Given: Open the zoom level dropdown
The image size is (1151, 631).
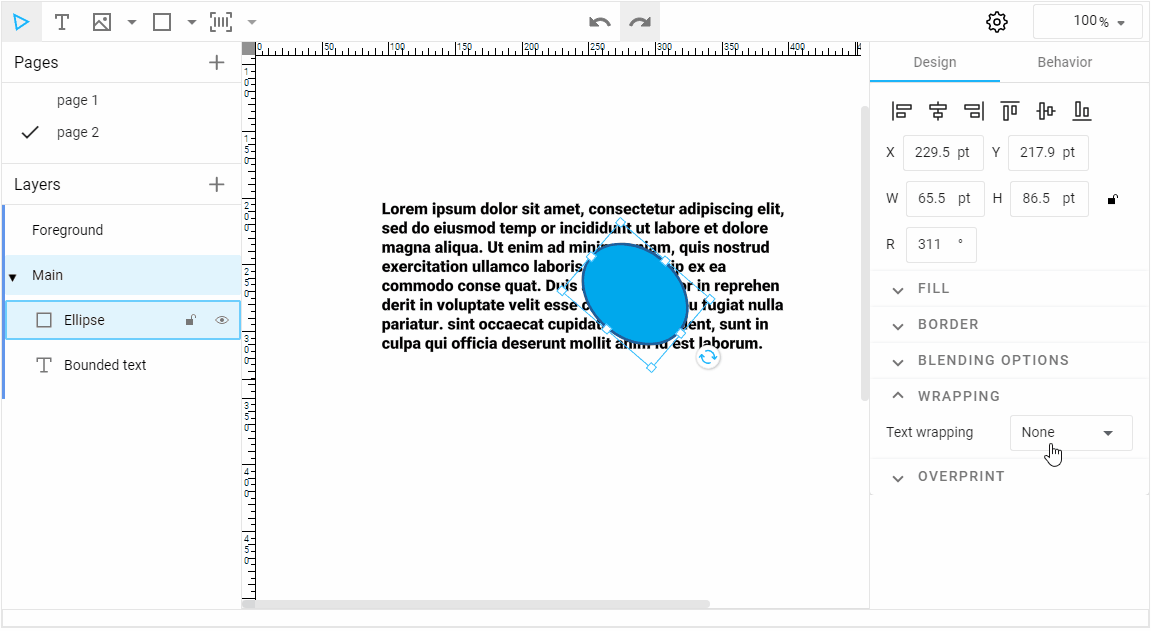Looking at the screenshot, I should [1088, 21].
